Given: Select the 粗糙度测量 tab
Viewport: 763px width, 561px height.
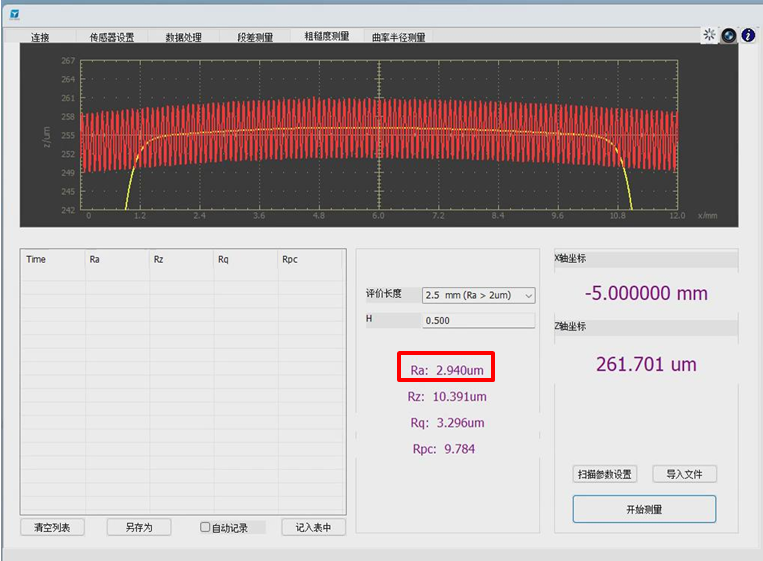Looking at the screenshot, I should pyautogui.click(x=327, y=37).
